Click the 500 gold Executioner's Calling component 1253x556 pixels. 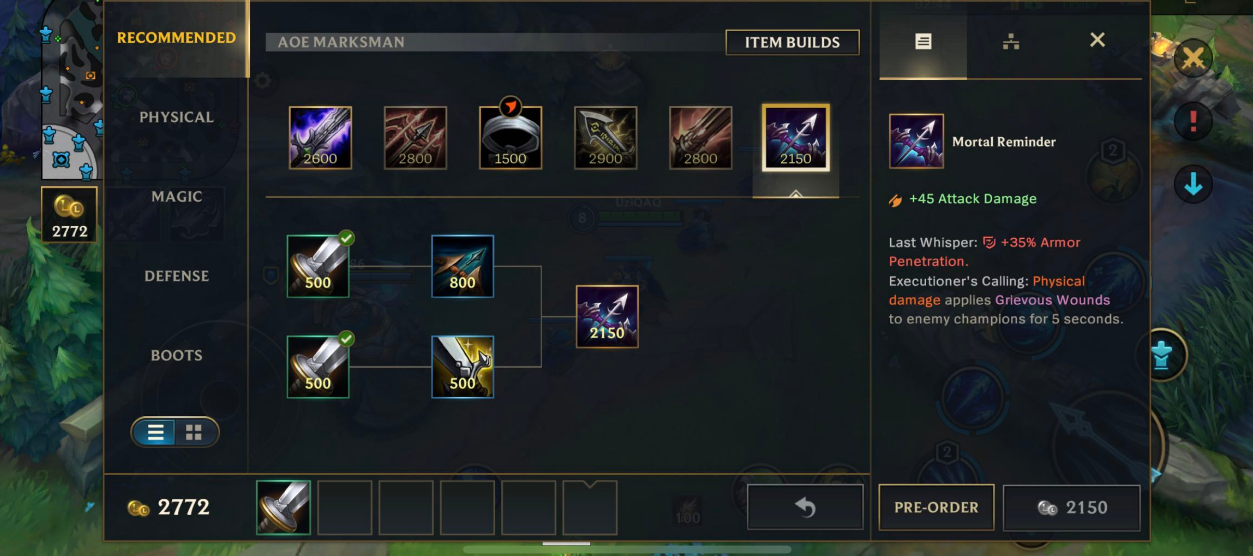click(x=462, y=367)
